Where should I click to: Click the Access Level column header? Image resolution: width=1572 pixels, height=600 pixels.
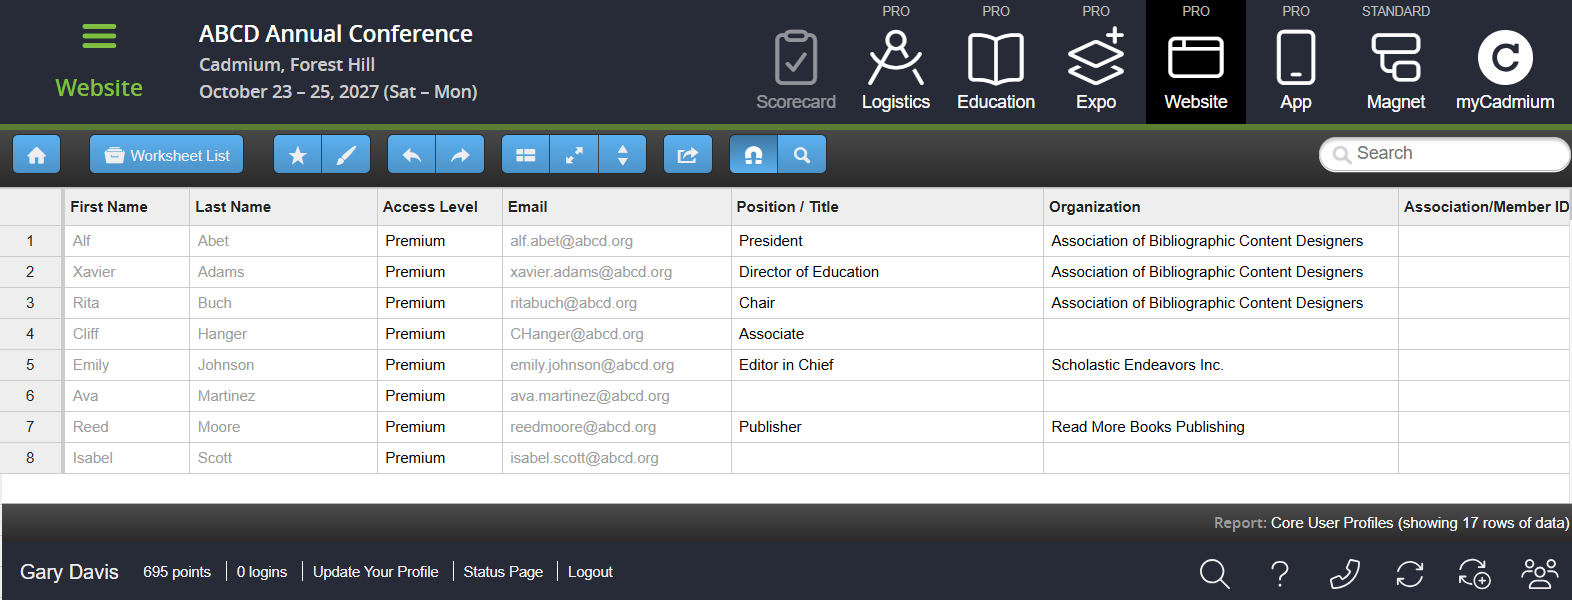439,207
